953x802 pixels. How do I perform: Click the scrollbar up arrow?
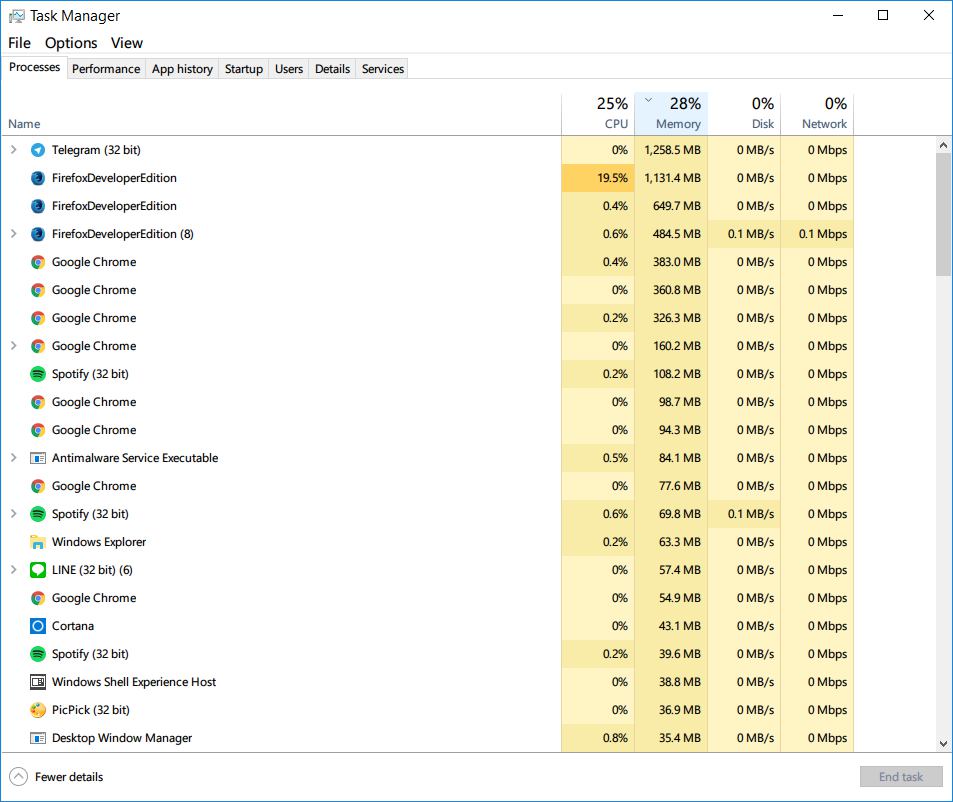943,145
